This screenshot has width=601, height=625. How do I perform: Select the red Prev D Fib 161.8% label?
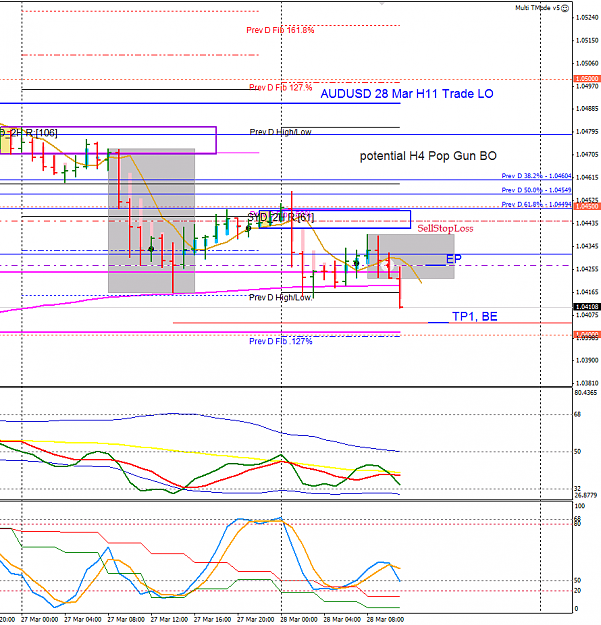(x=280, y=30)
